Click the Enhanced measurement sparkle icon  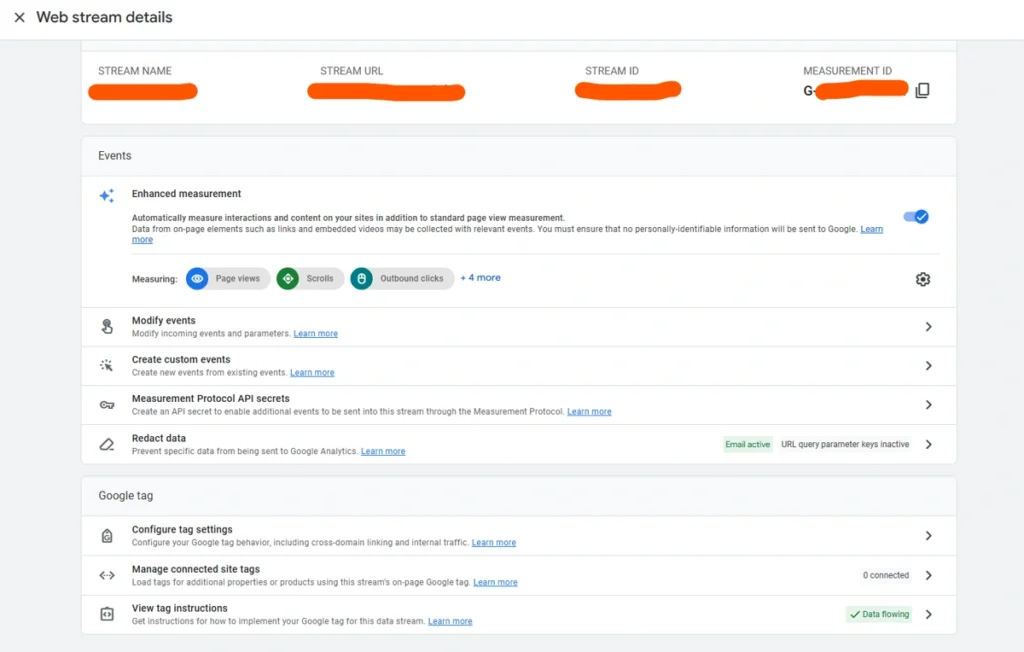coord(106,195)
